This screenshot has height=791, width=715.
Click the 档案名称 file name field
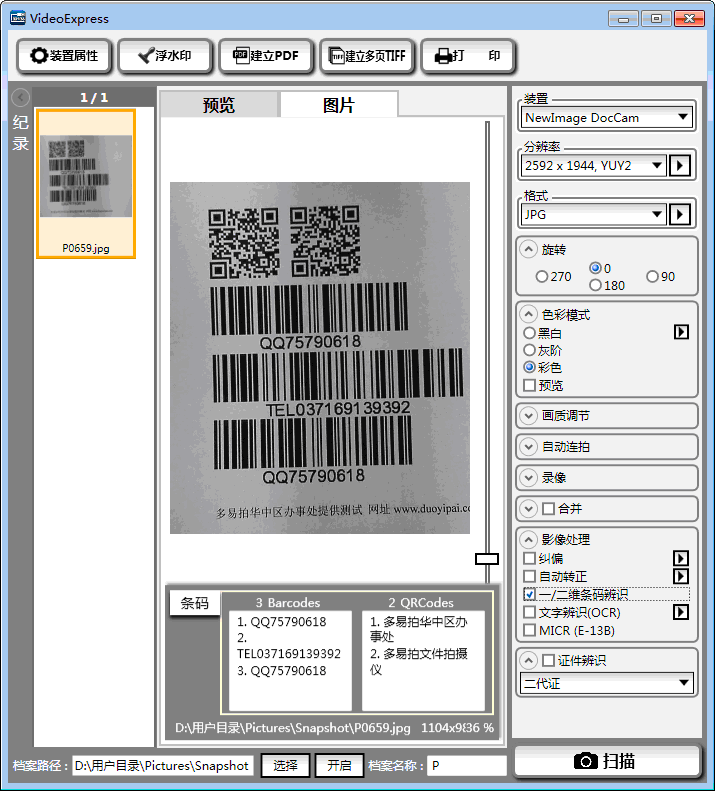(x=467, y=765)
